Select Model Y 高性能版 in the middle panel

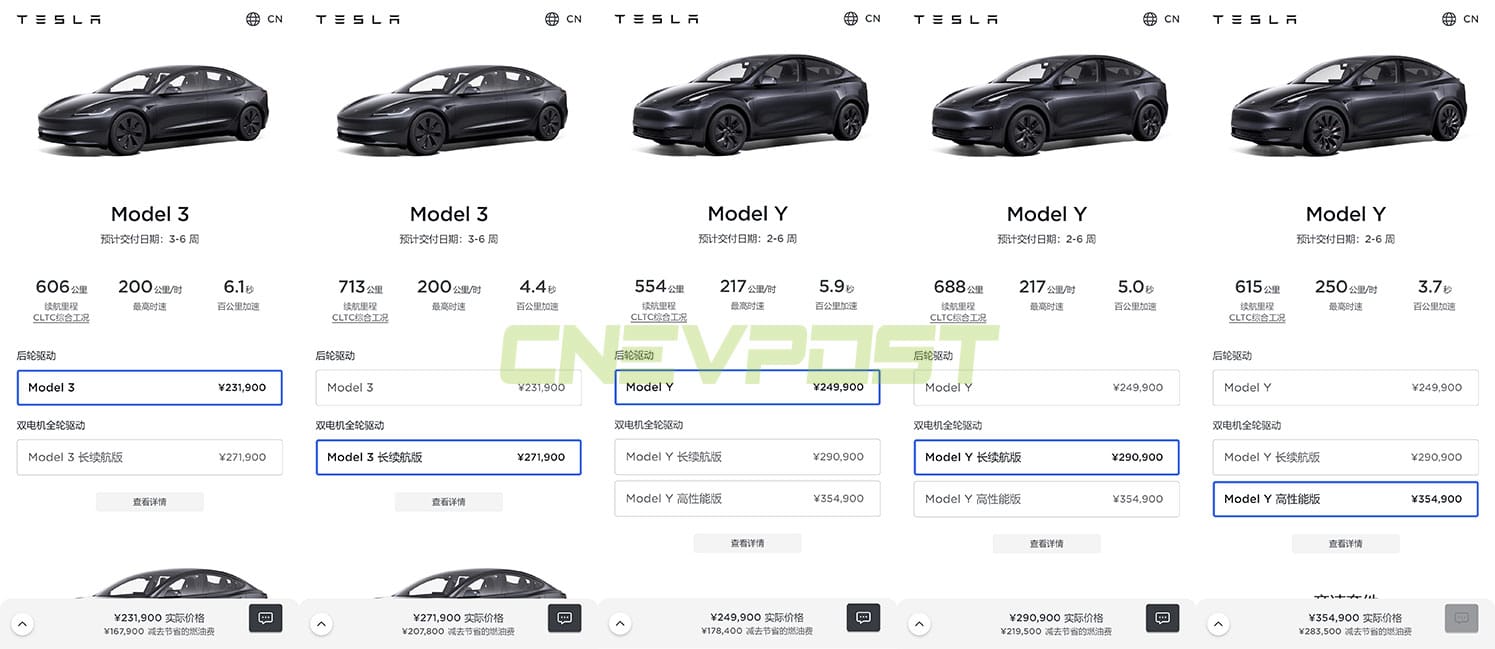(747, 498)
